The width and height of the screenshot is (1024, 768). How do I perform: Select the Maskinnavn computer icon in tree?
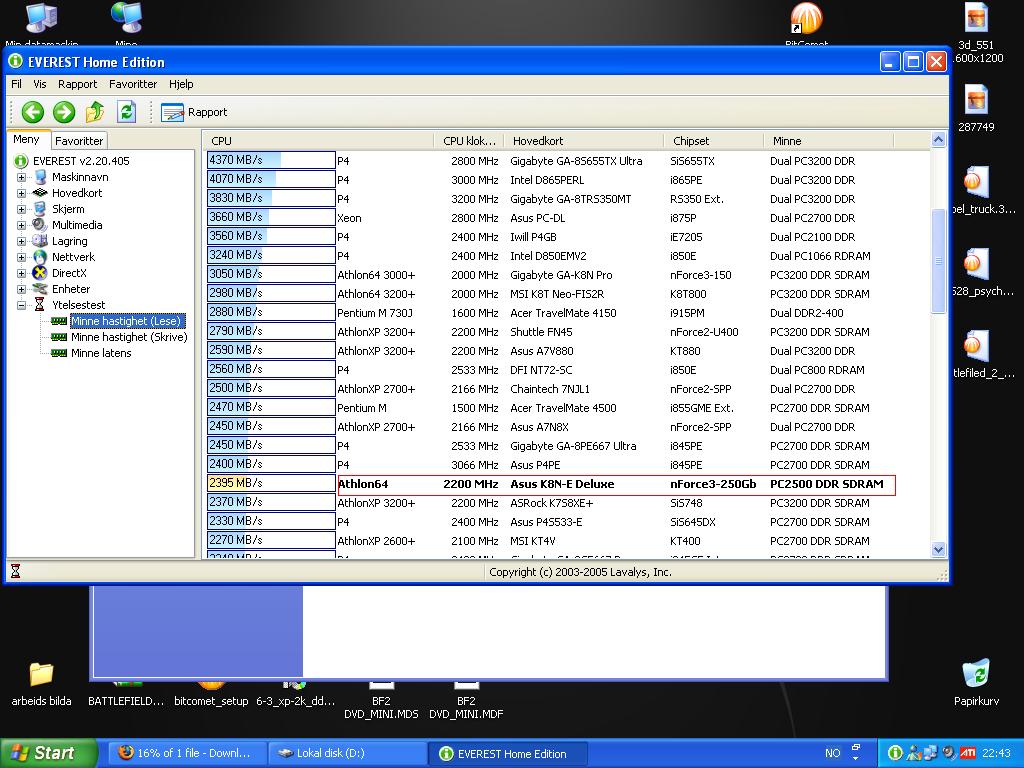coord(40,177)
